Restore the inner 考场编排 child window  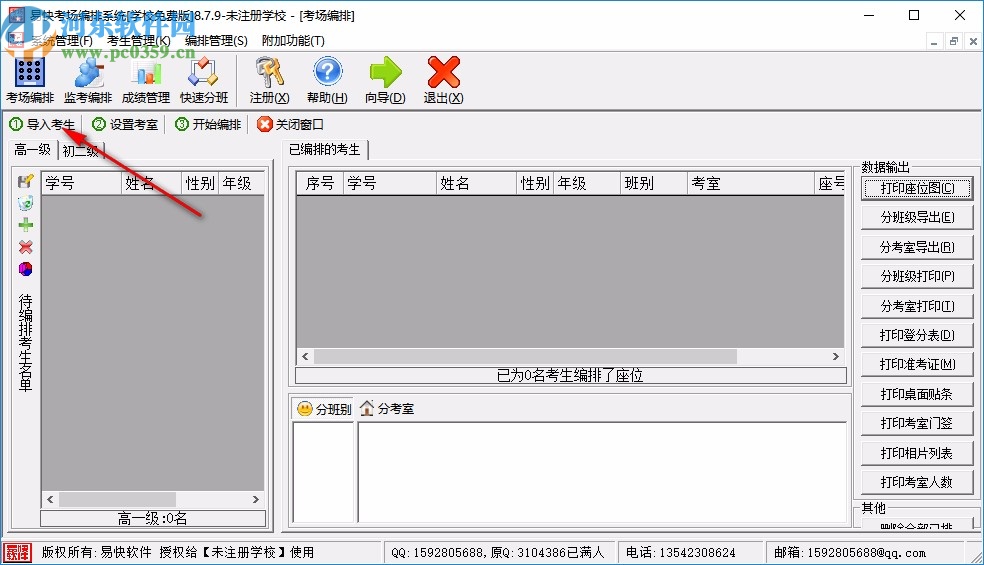tap(953, 41)
